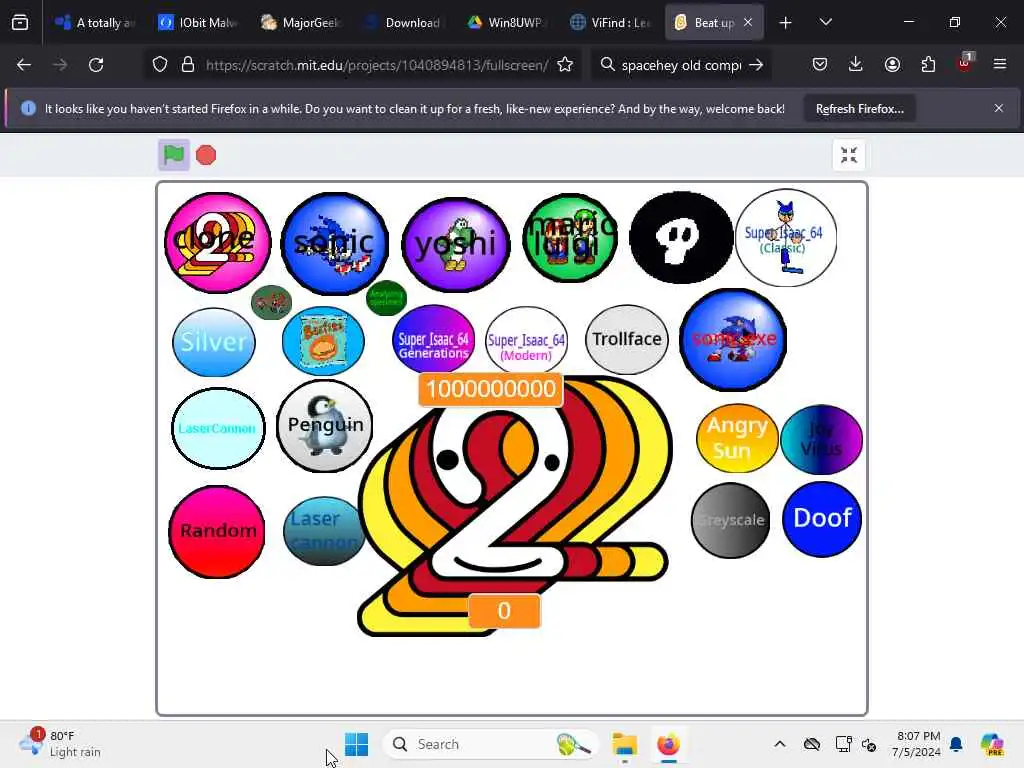
Task: Click the taskbar Search box
Action: coord(490,744)
